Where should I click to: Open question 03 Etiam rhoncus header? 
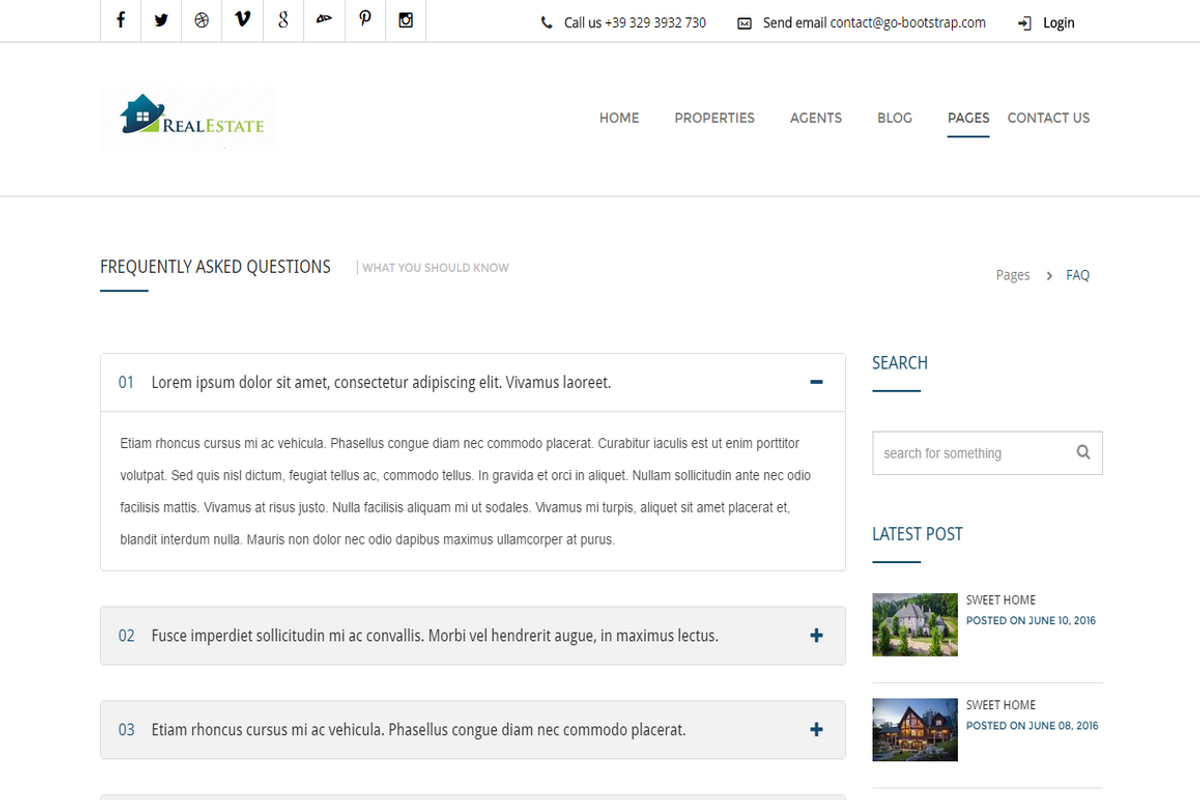point(473,730)
